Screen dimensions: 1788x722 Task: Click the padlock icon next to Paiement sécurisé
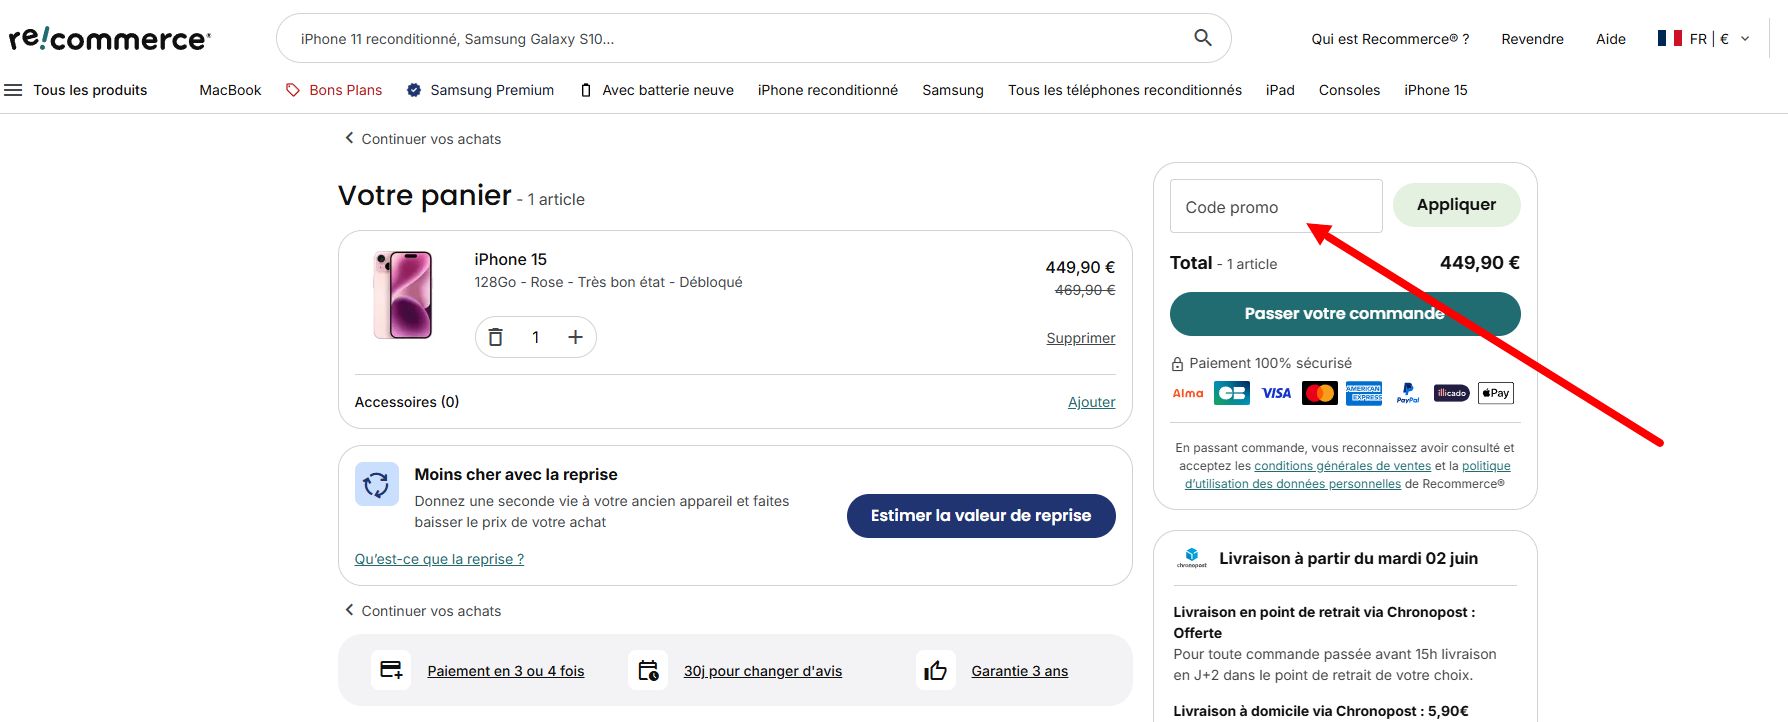tap(1177, 364)
